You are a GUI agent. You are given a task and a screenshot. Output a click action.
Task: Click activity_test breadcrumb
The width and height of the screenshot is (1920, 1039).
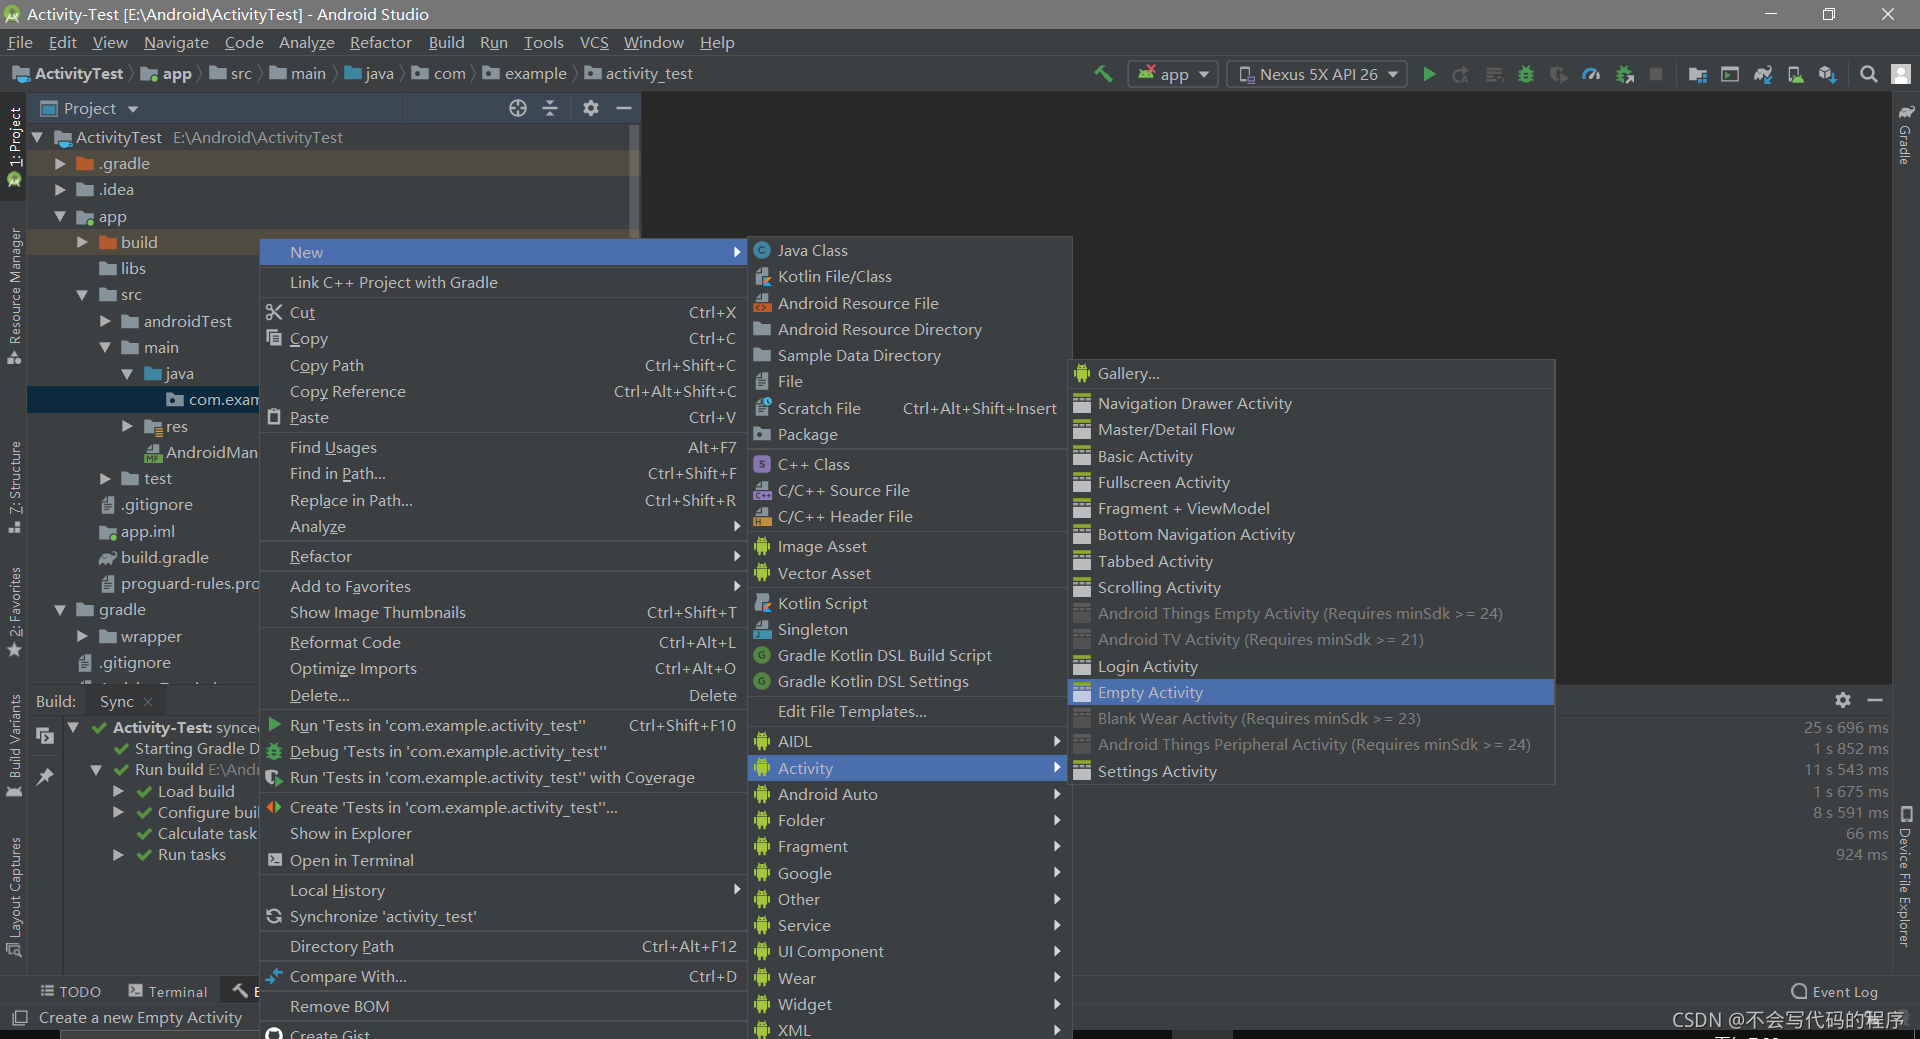tap(638, 73)
